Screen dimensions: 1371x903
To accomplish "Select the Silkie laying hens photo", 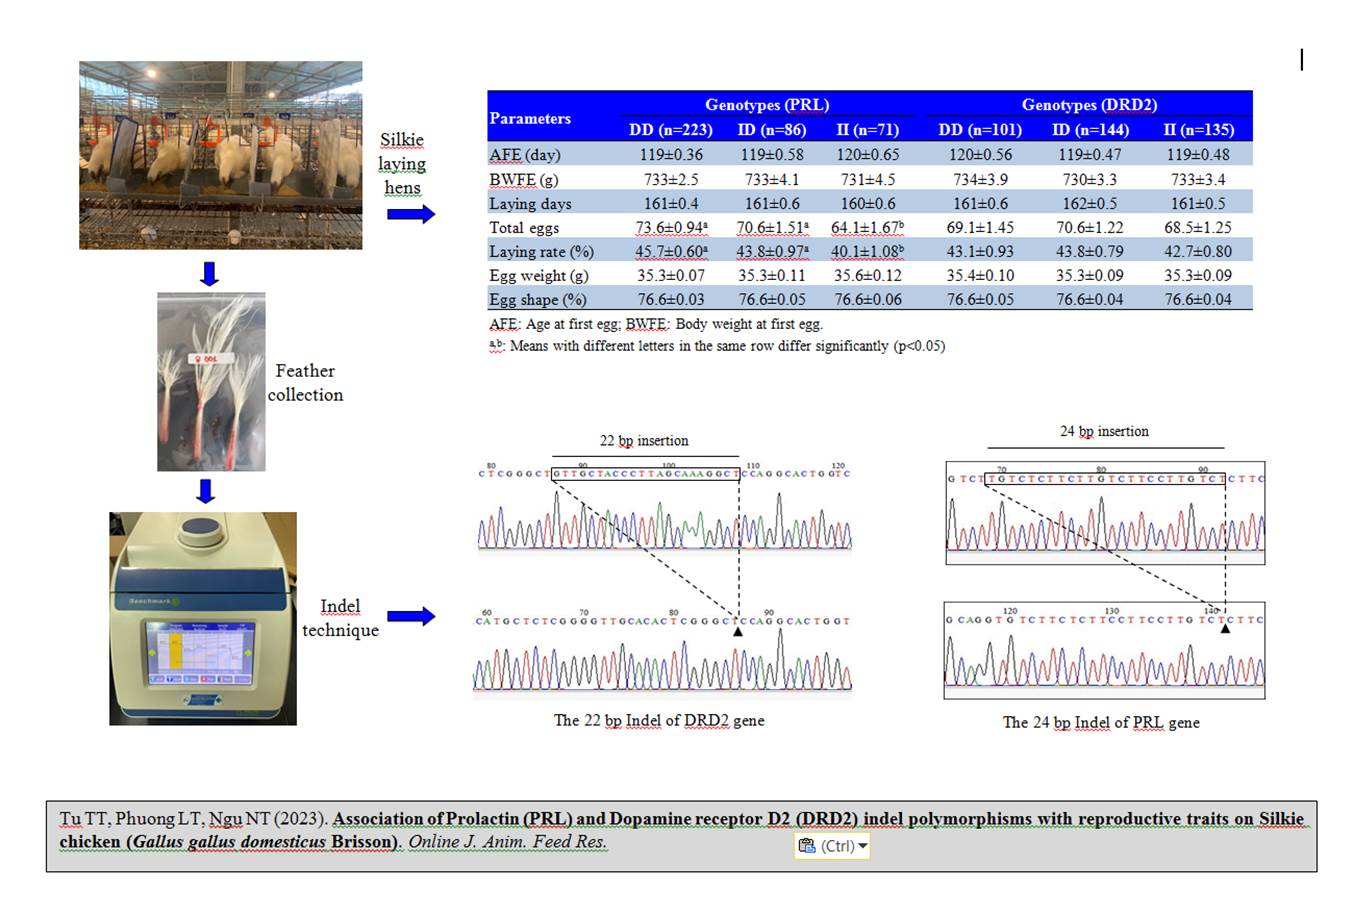I will coord(220,155).
